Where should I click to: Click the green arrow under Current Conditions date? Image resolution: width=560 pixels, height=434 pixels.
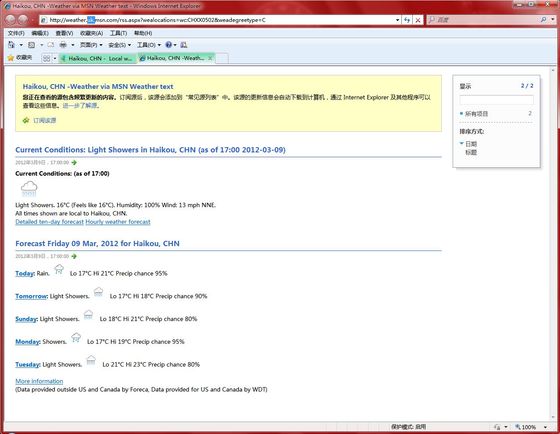coord(74,163)
